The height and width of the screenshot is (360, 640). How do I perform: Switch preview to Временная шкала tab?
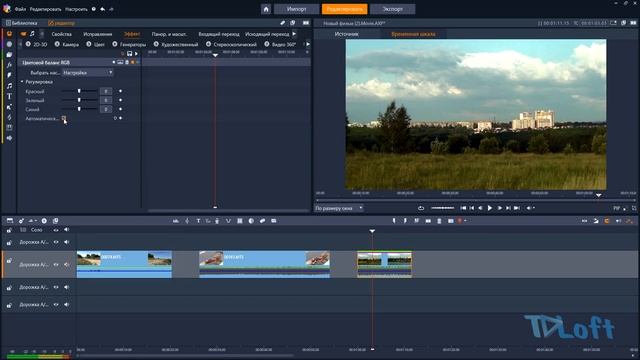pyautogui.click(x=413, y=34)
